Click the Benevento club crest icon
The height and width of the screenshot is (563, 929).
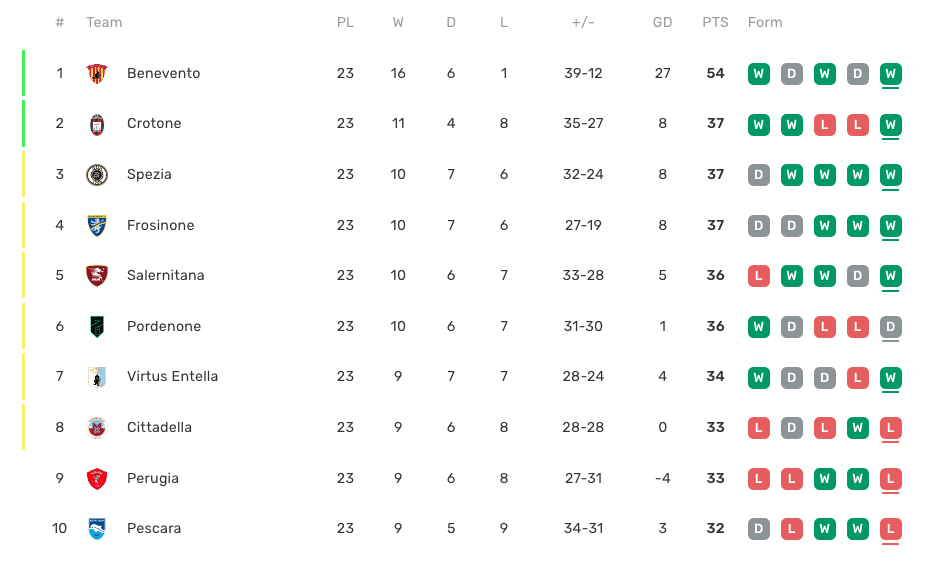pyautogui.click(x=97, y=73)
